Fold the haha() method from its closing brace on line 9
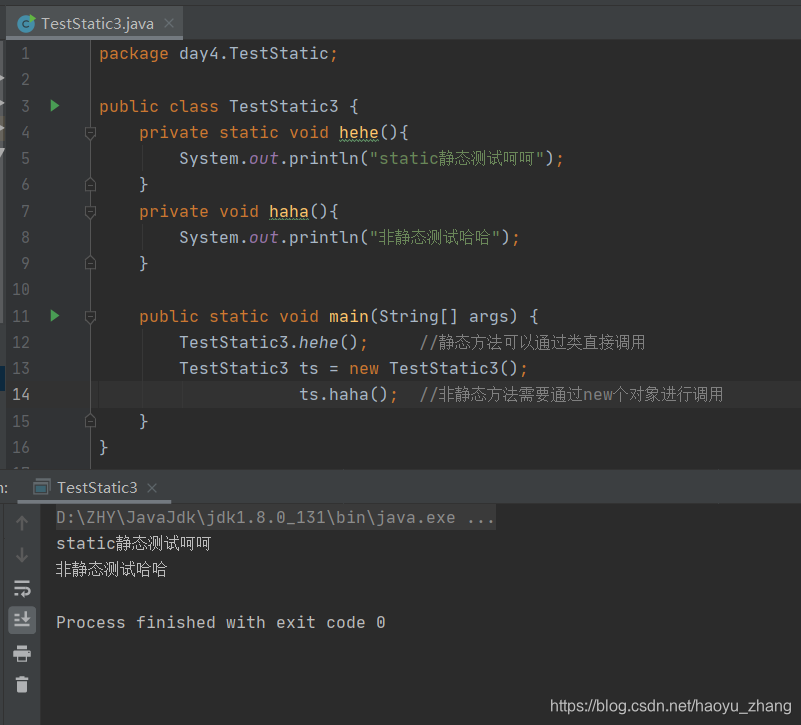The image size is (801, 725). click(90, 263)
